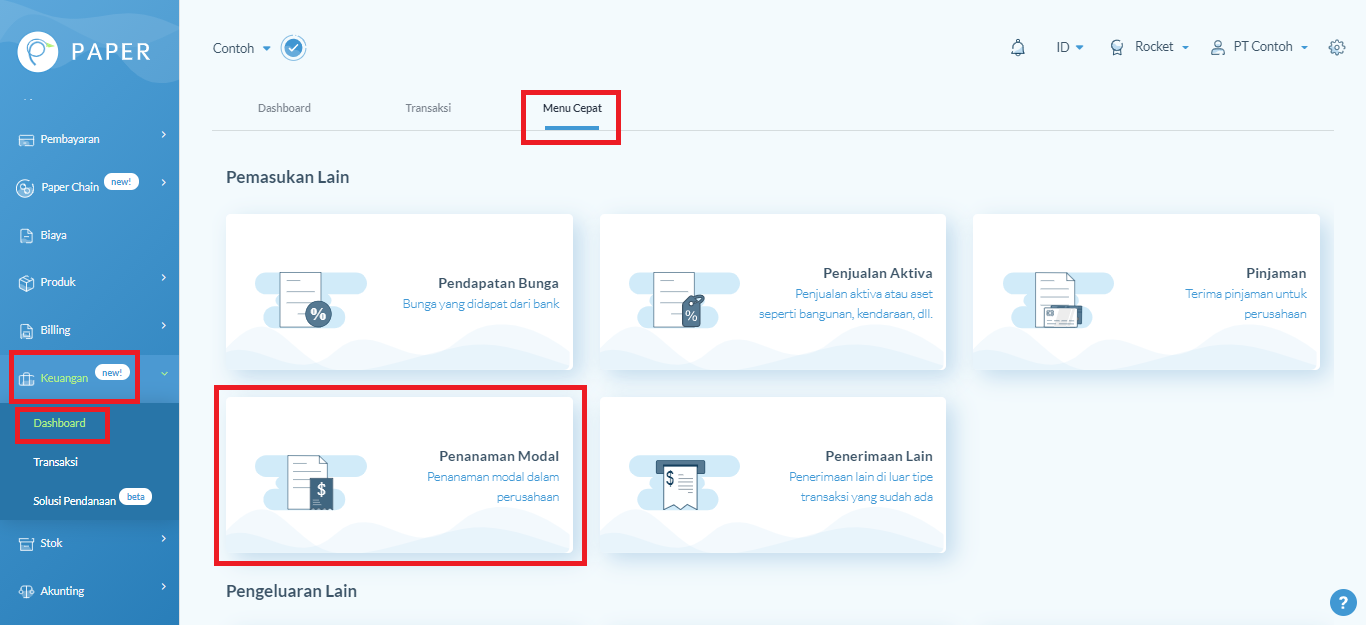Switch to the Dashboard tab

284,108
